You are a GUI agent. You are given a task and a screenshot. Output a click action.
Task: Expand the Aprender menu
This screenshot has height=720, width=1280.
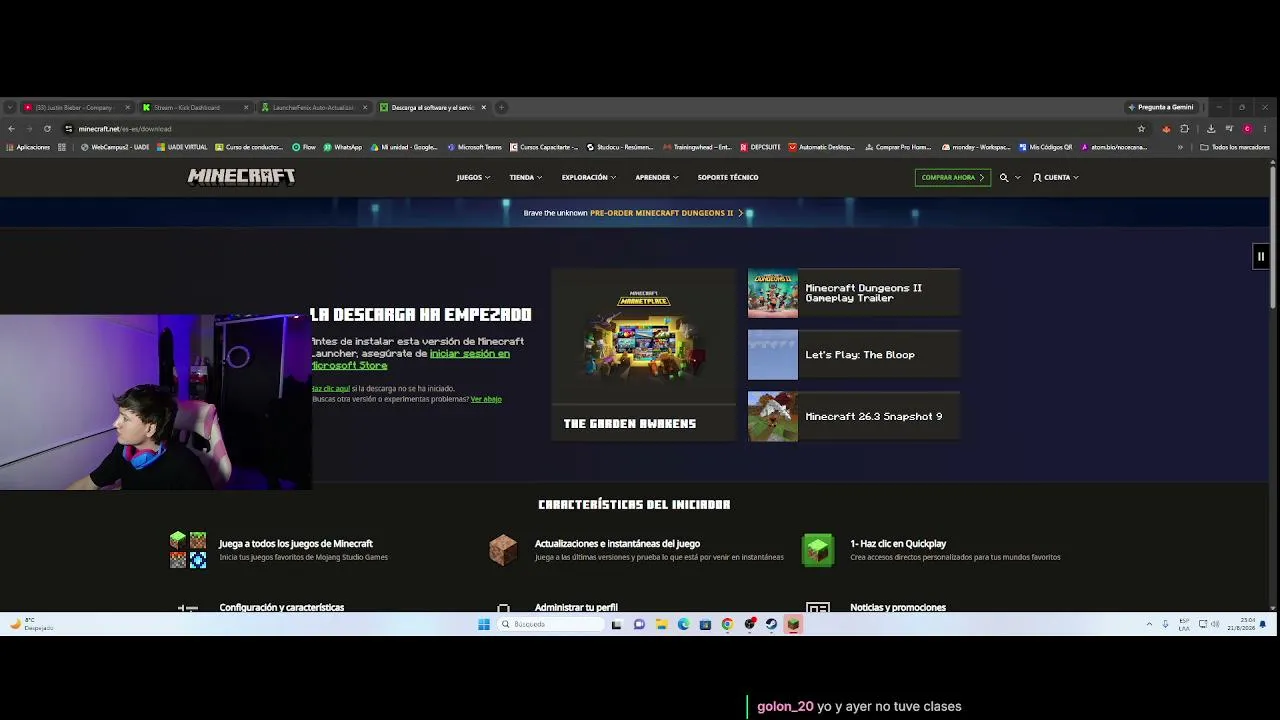tap(656, 177)
